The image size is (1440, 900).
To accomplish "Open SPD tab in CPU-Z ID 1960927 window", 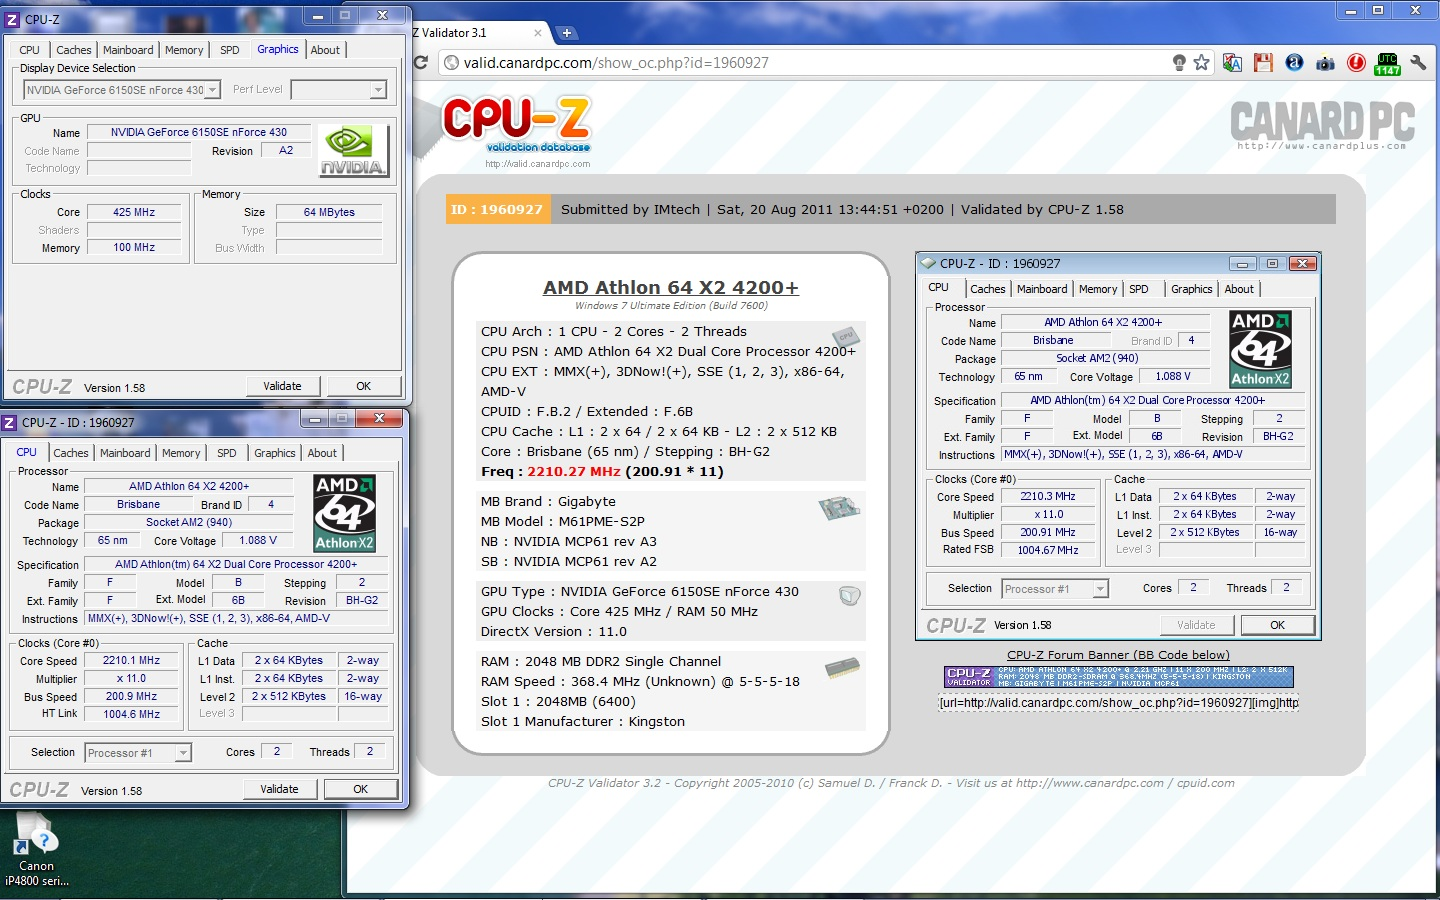I will pos(227,453).
